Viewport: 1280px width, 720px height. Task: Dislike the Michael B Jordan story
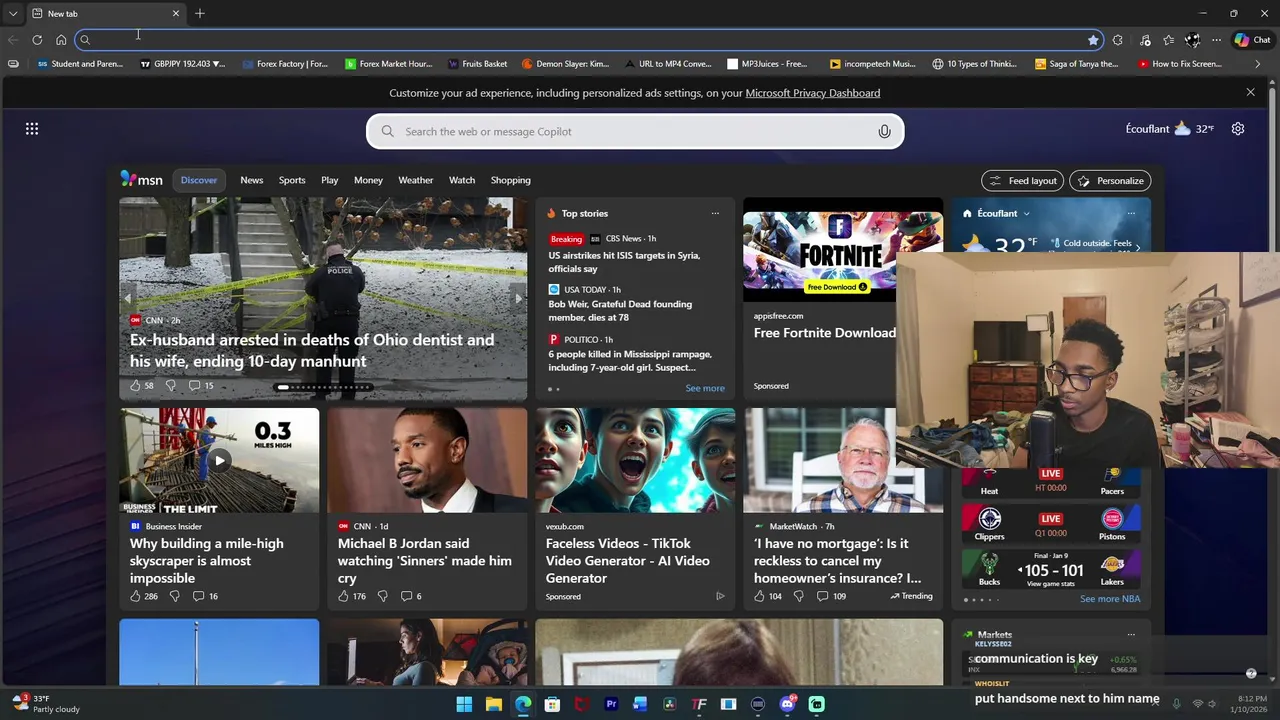(382, 596)
